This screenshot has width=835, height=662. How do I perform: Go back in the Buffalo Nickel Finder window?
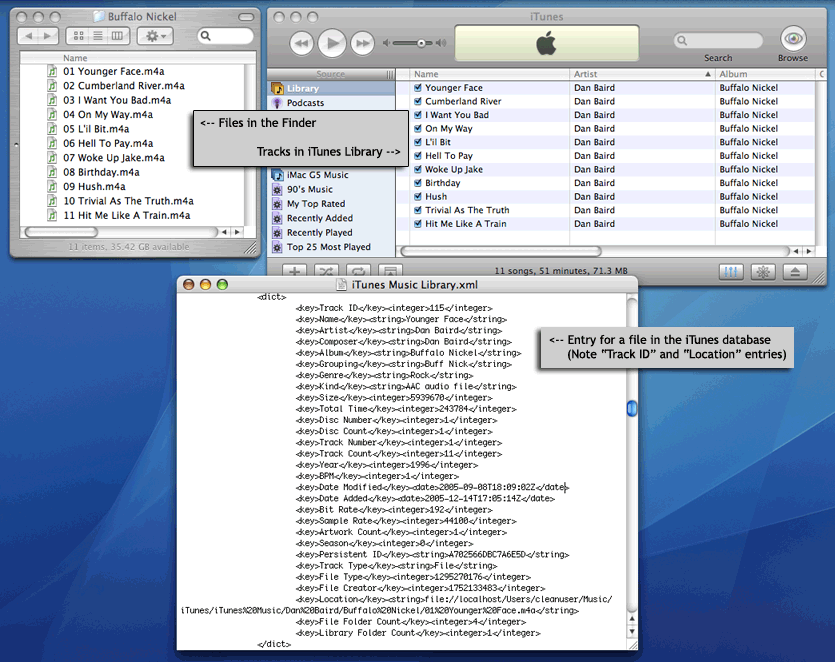[x=28, y=36]
